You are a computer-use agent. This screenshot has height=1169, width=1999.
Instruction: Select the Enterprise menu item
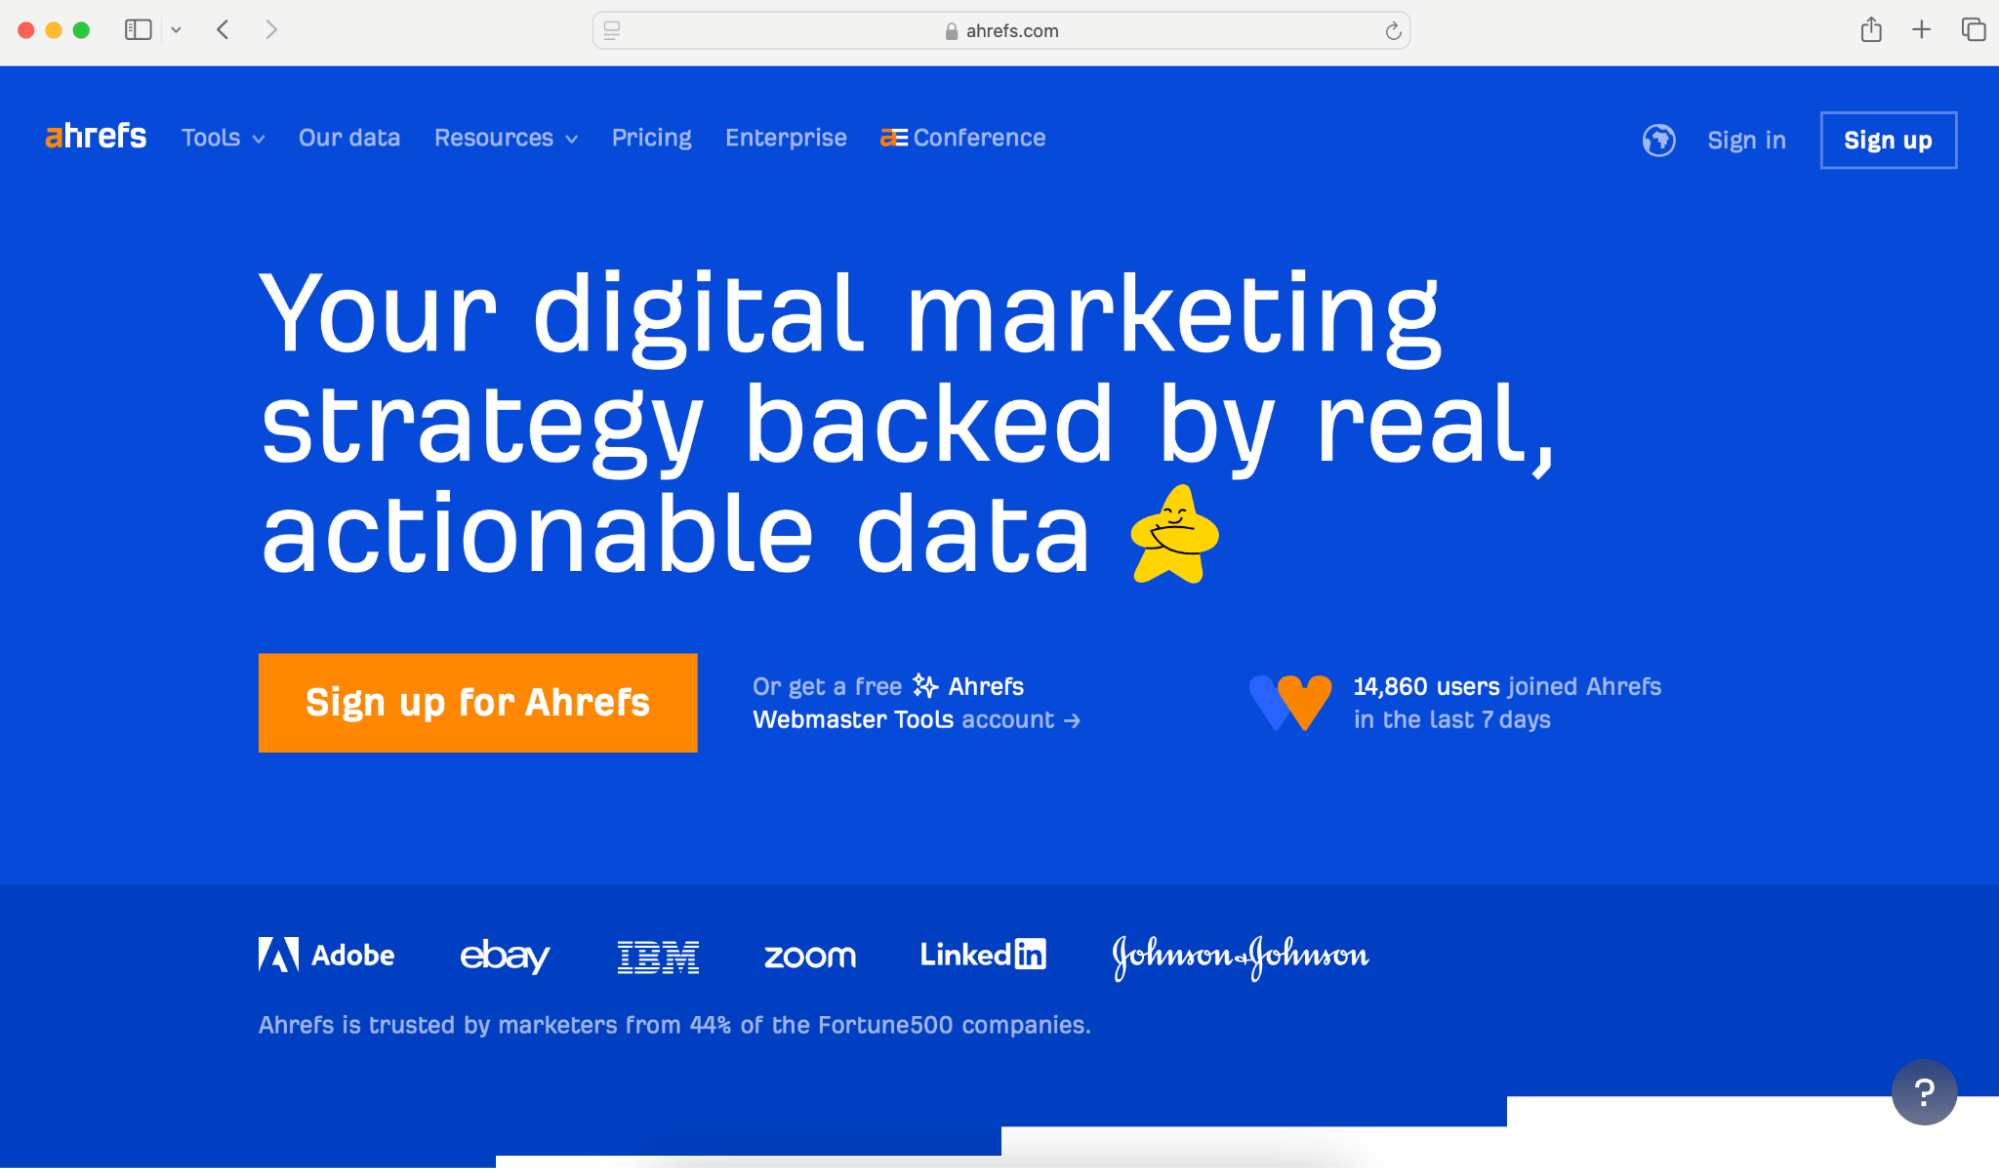click(785, 138)
